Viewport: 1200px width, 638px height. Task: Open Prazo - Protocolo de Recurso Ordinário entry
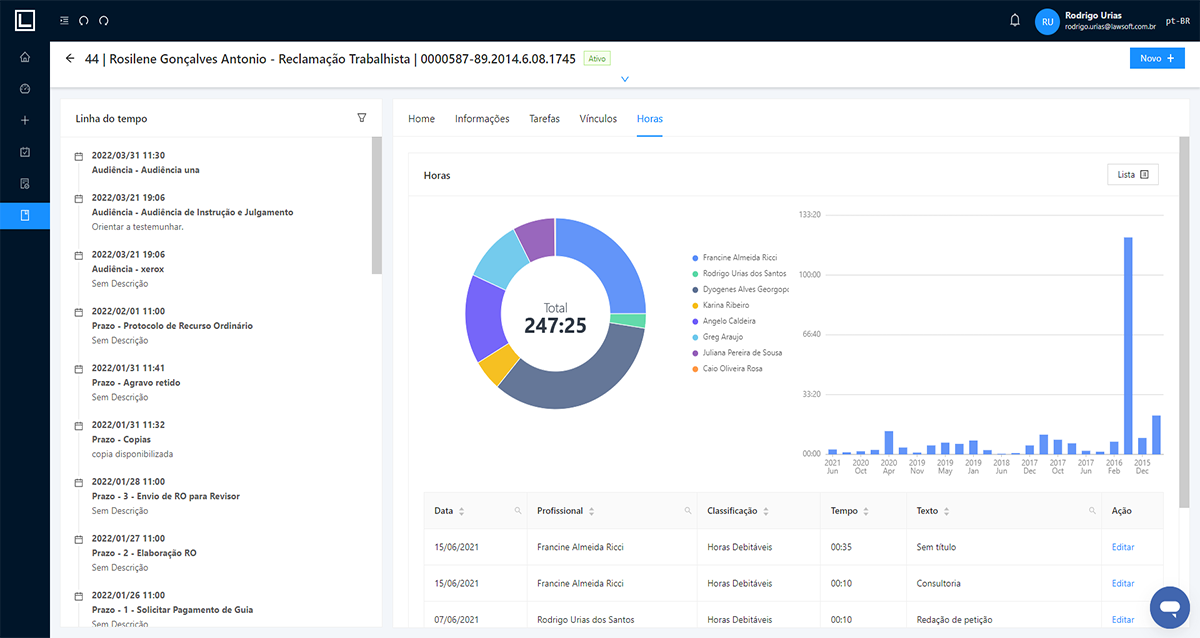[172, 326]
